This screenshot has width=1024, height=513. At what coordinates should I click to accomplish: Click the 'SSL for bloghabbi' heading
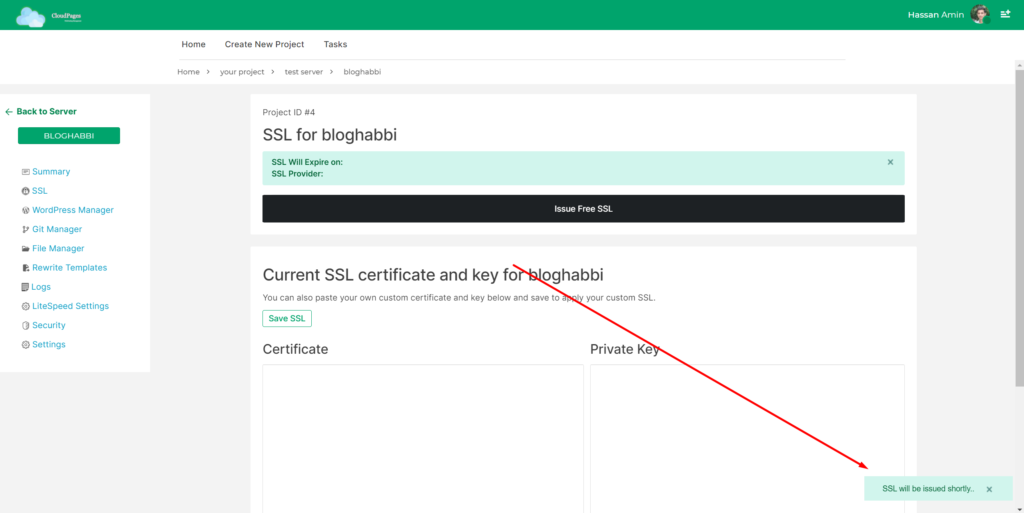[330, 135]
